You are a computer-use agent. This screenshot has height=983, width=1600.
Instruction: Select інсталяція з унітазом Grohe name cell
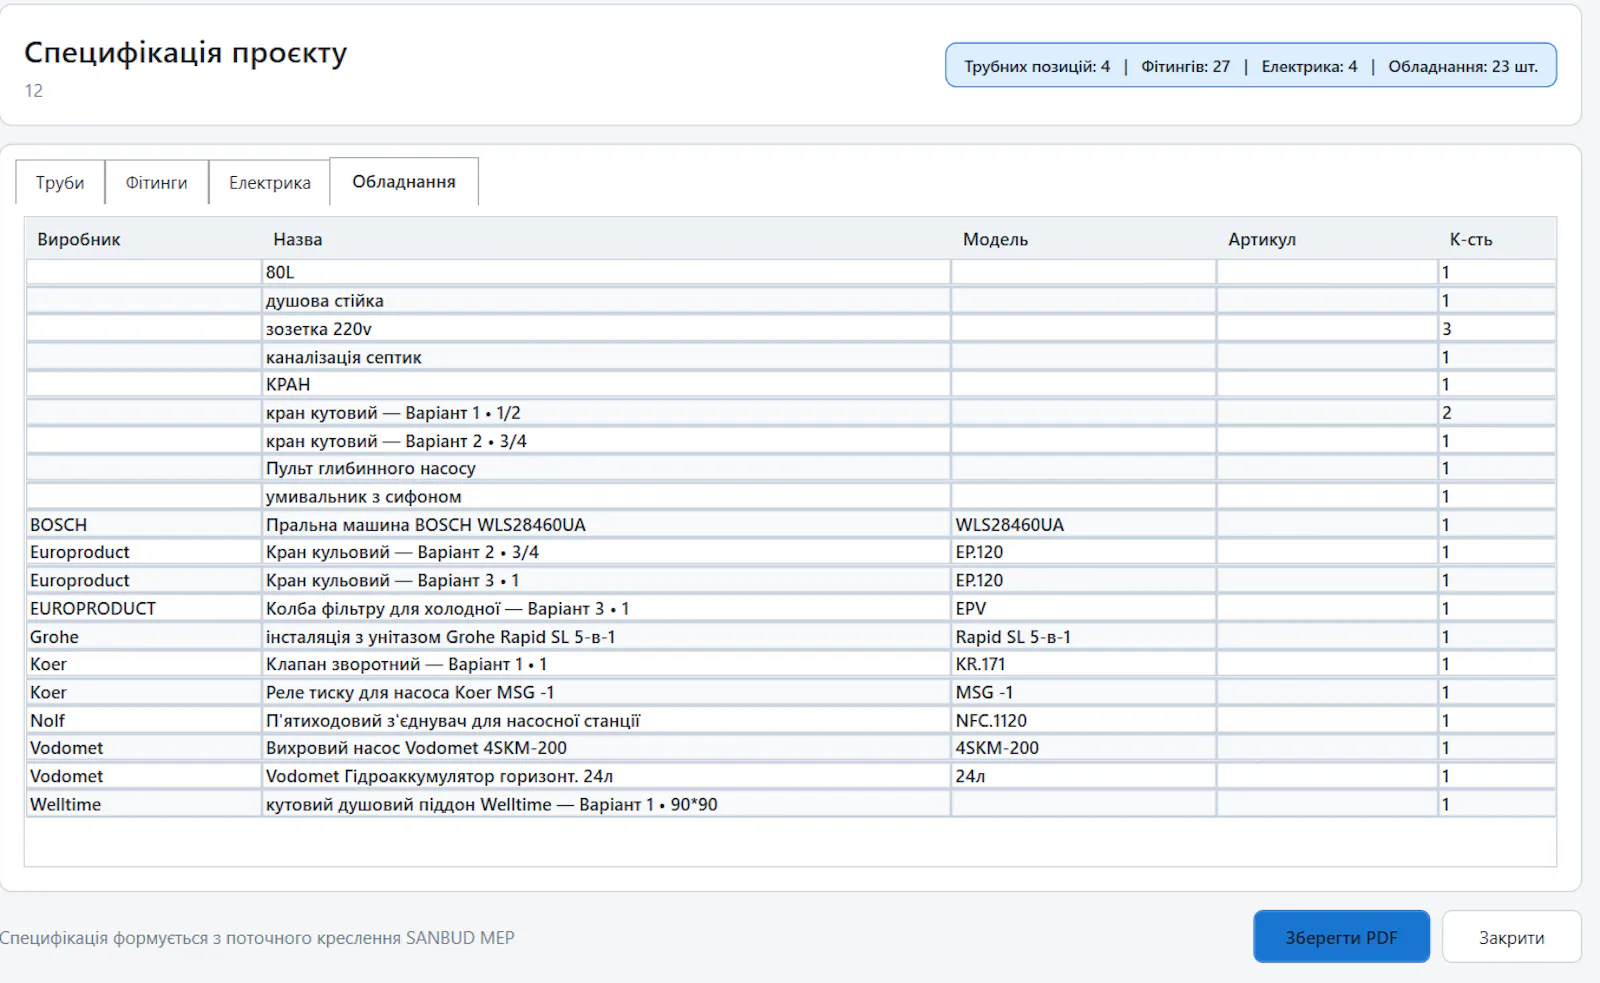[606, 636]
